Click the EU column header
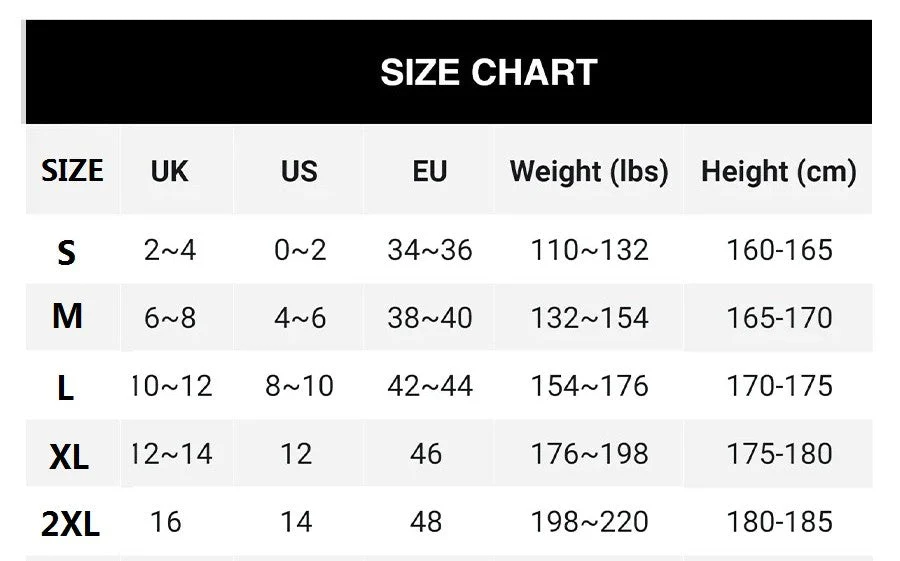Viewport: 900px width, 561px height. pos(430,171)
